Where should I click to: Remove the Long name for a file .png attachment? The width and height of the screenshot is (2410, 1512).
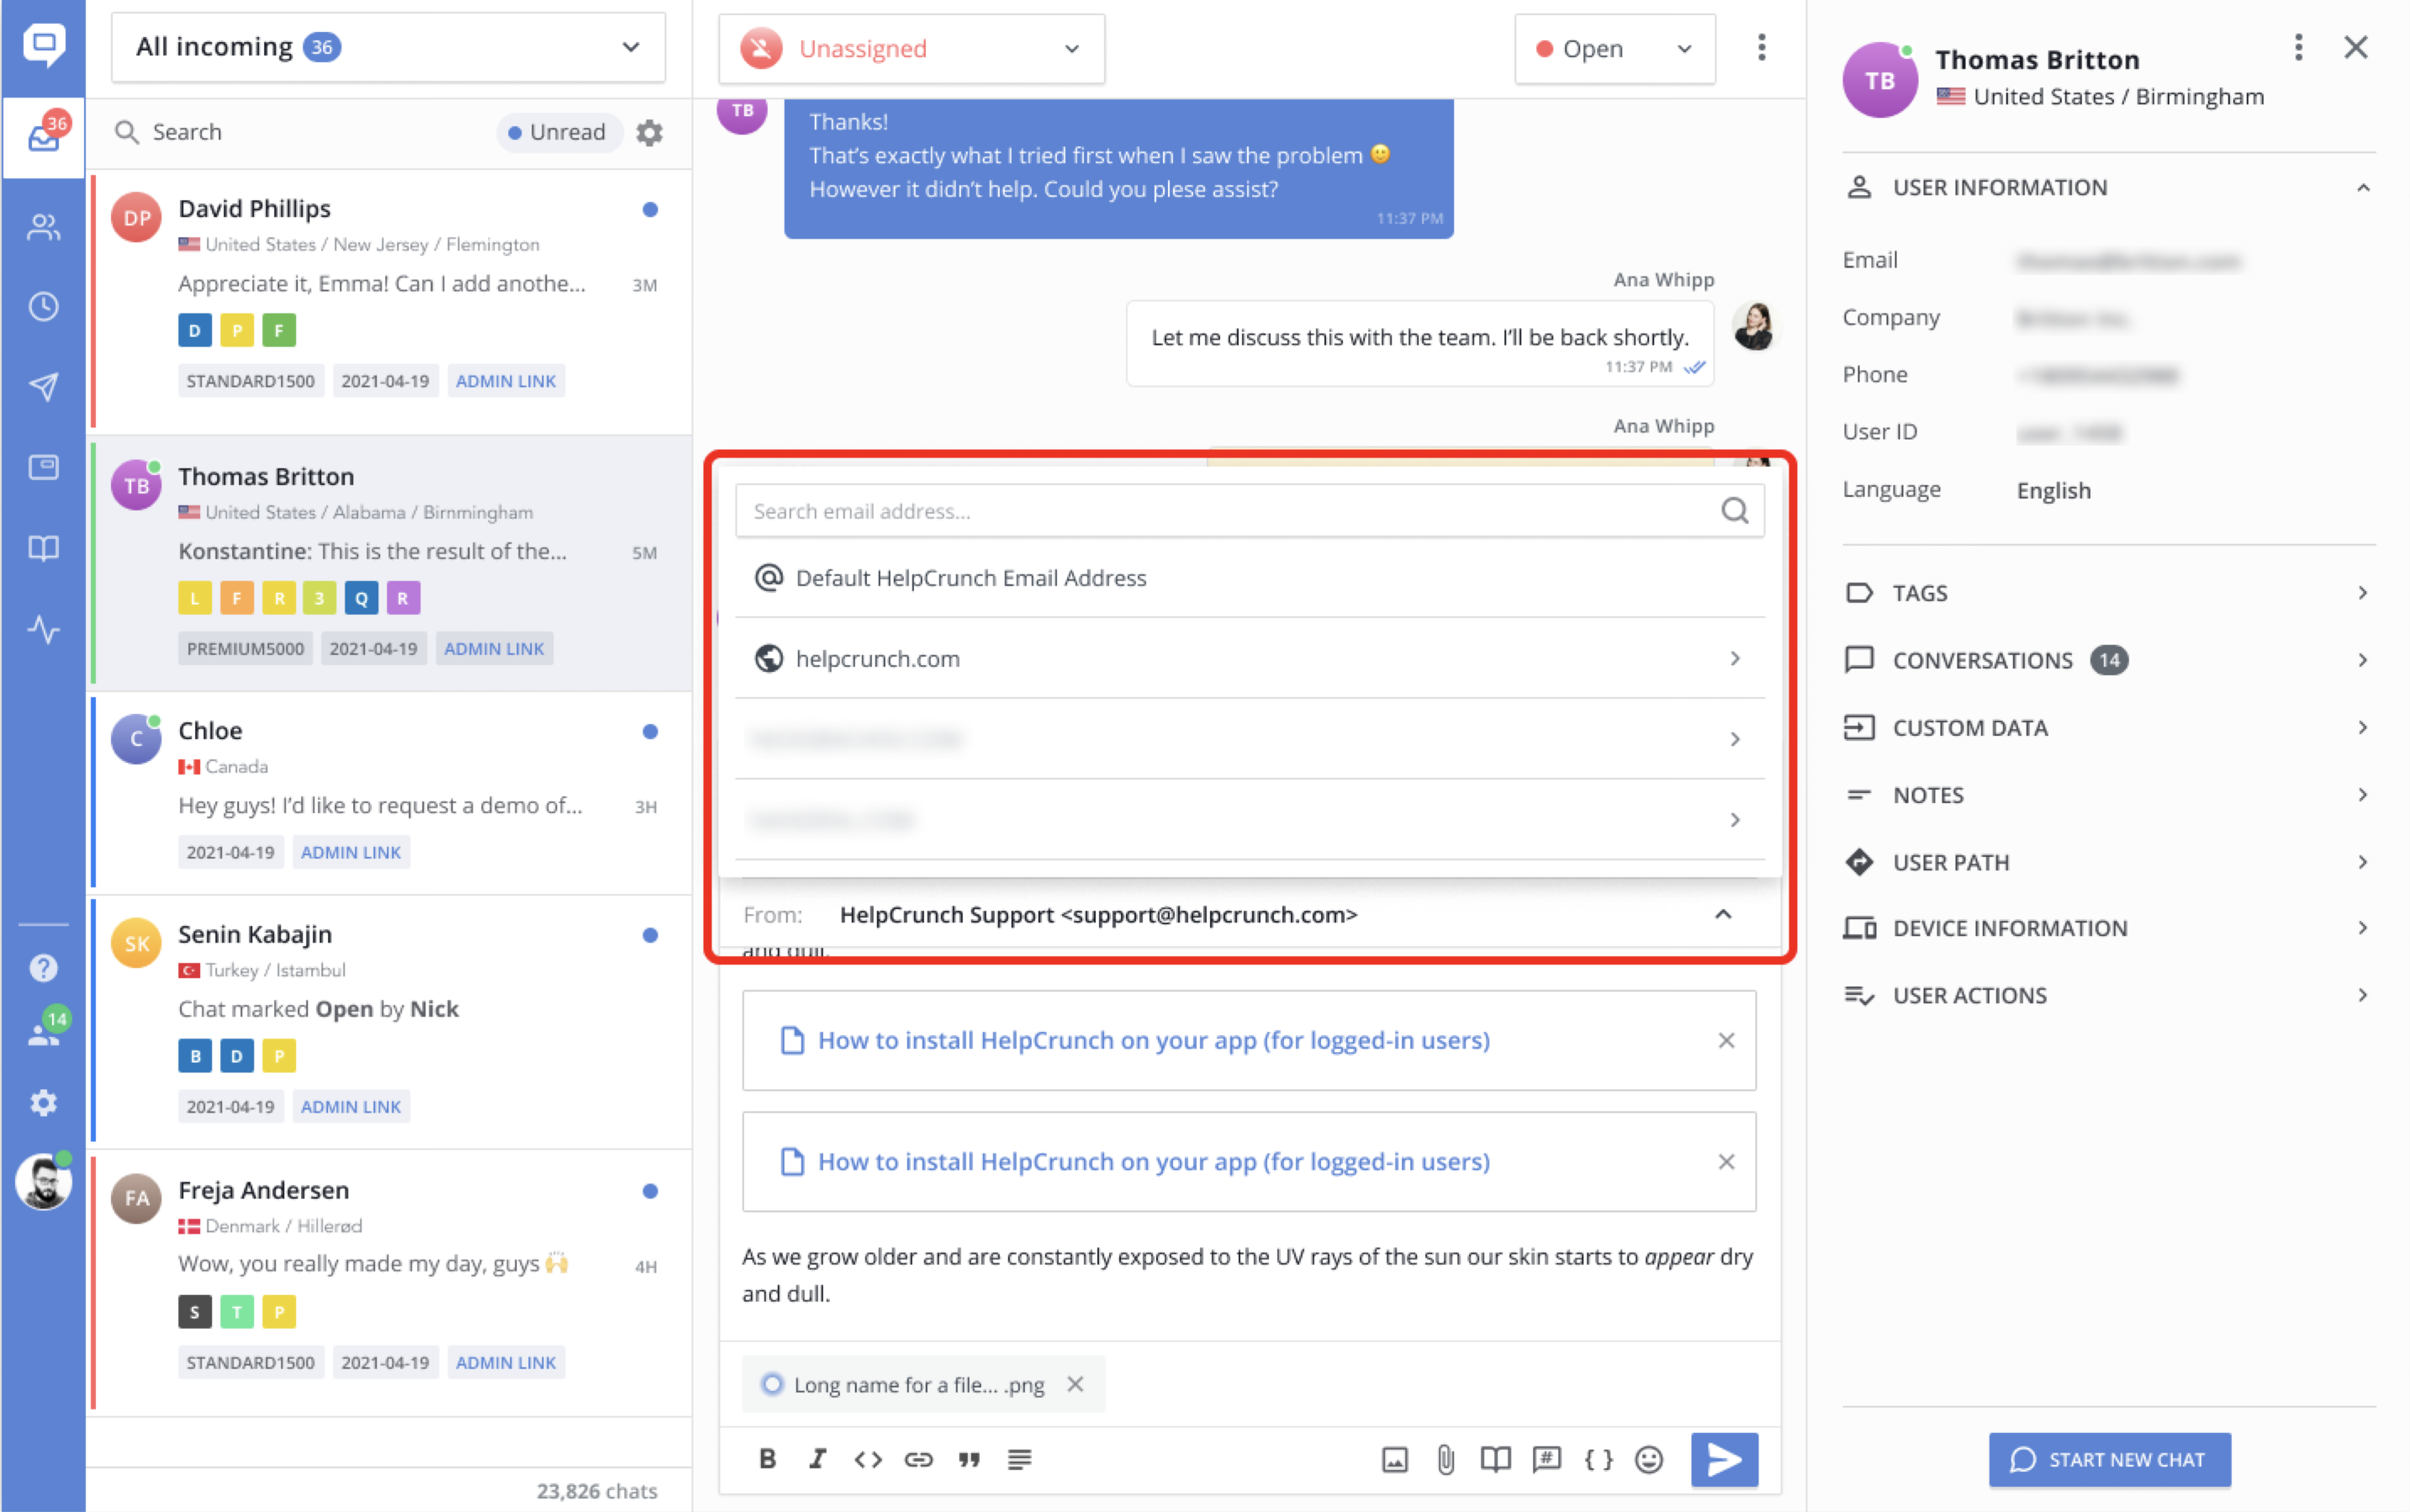1075,1384
